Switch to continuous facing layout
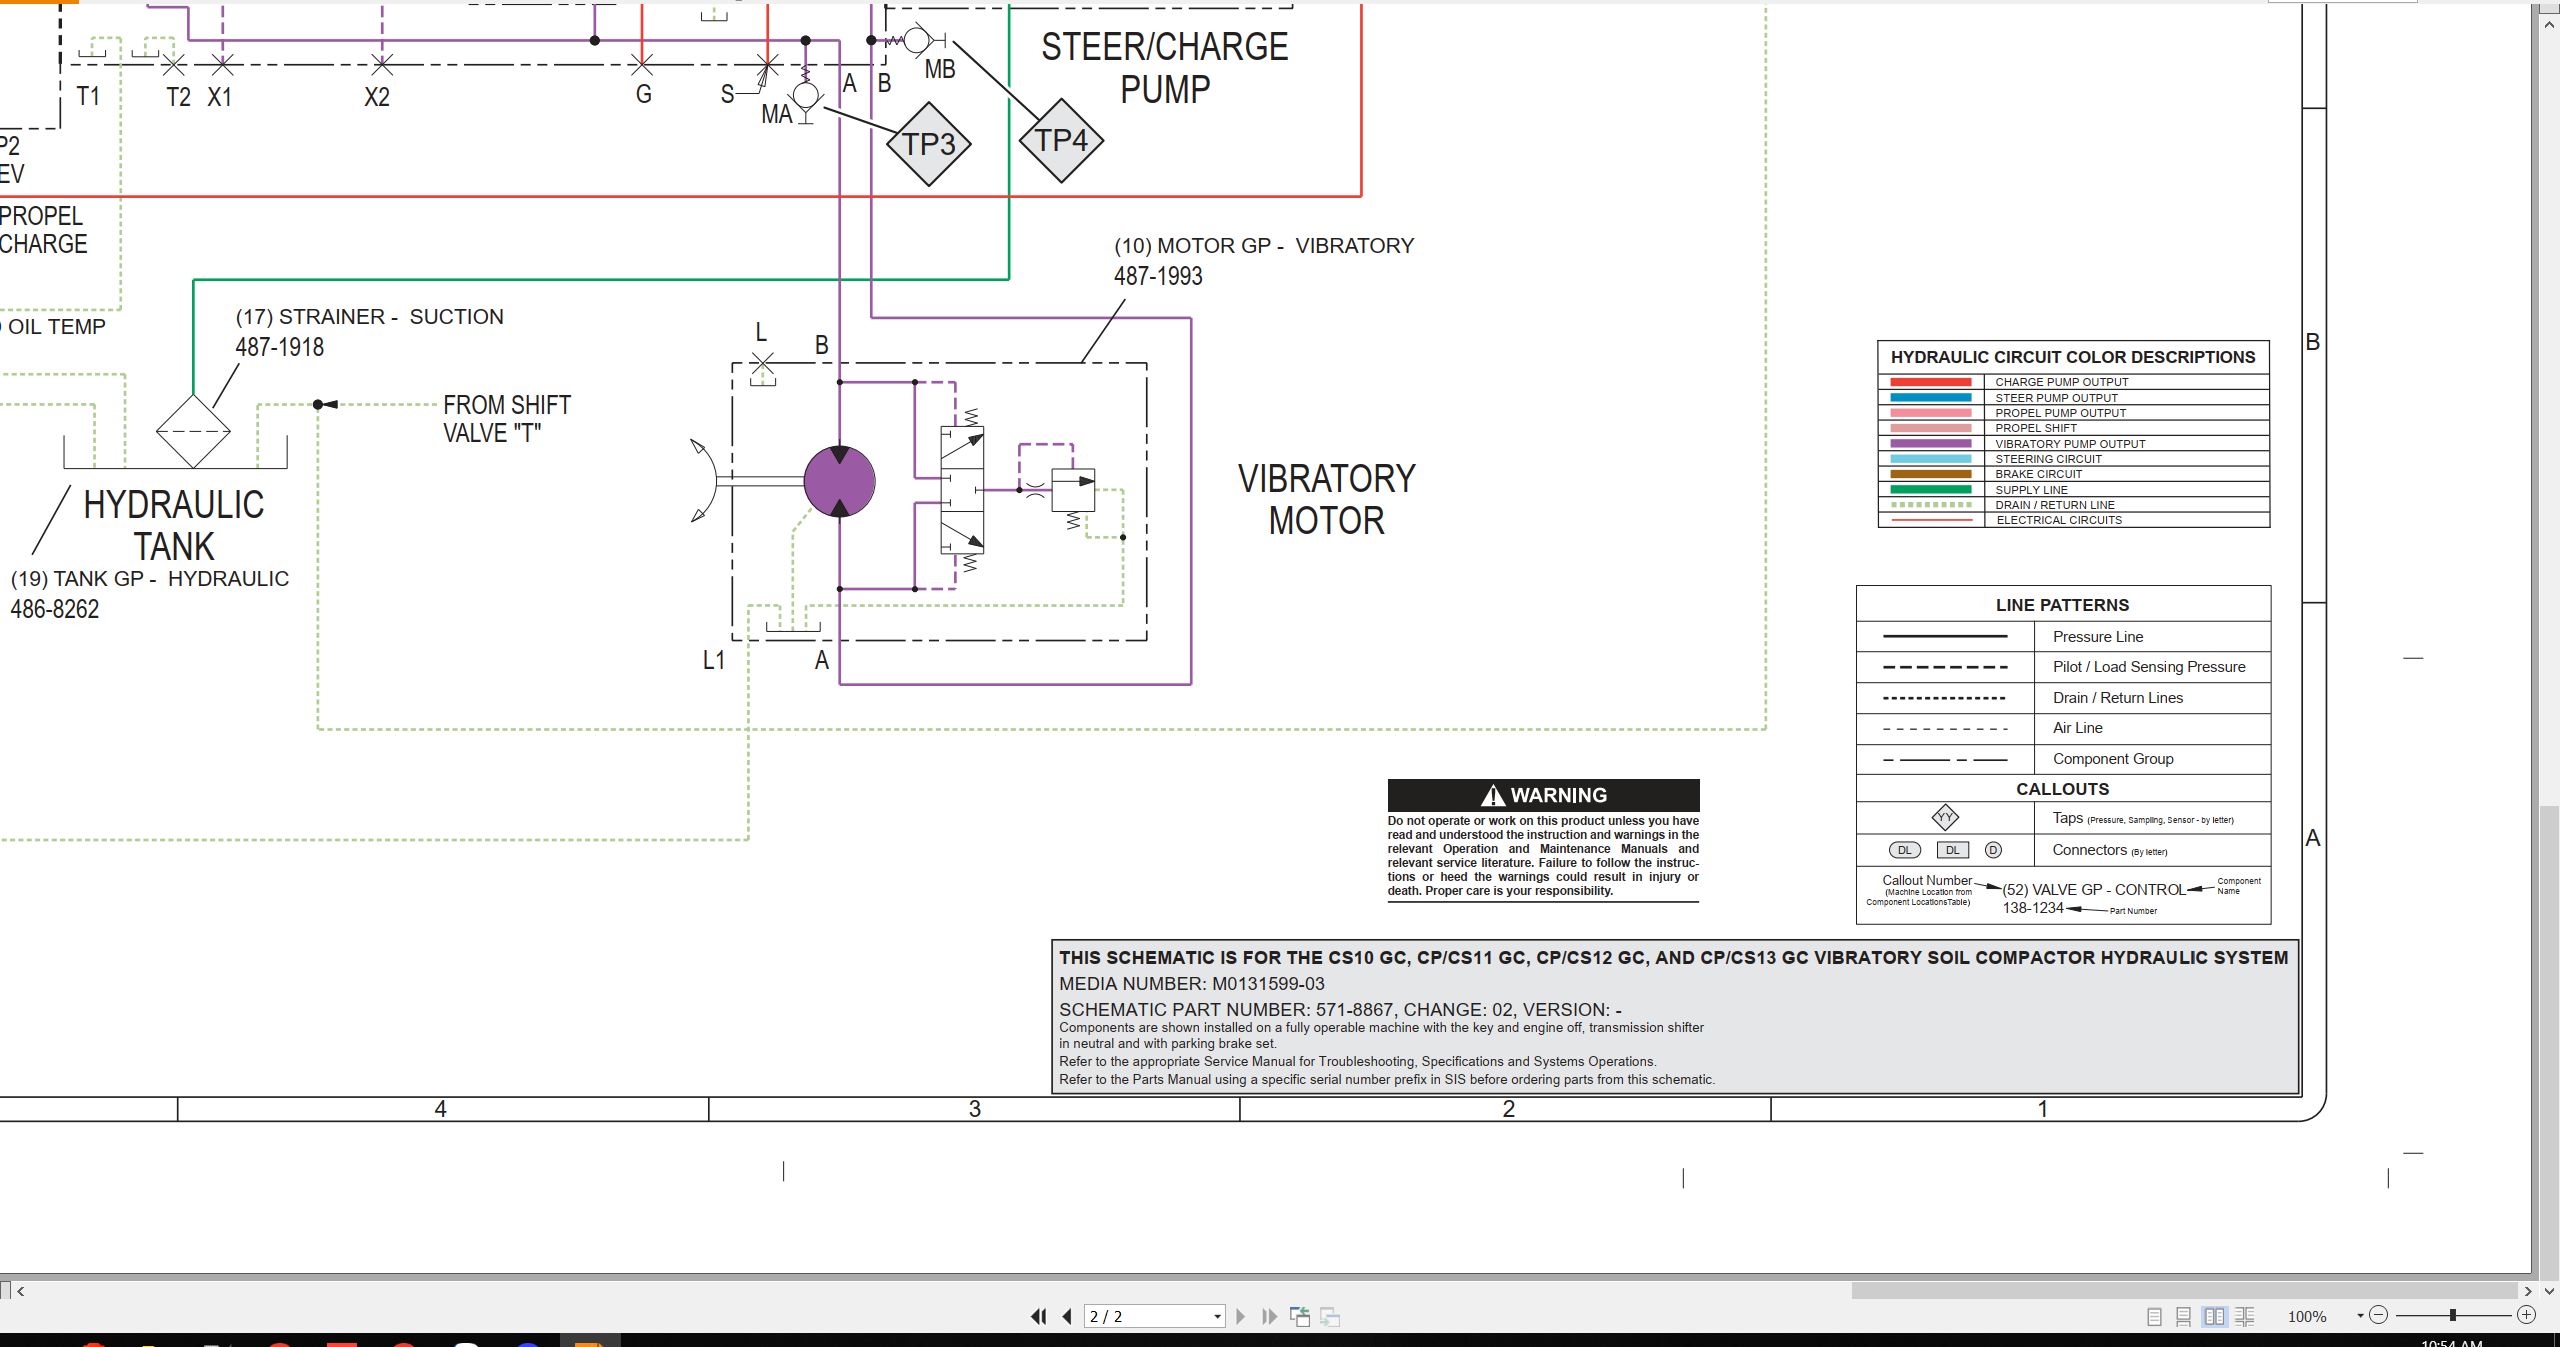This screenshot has height=1347, width=2560. pos(2245,1317)
